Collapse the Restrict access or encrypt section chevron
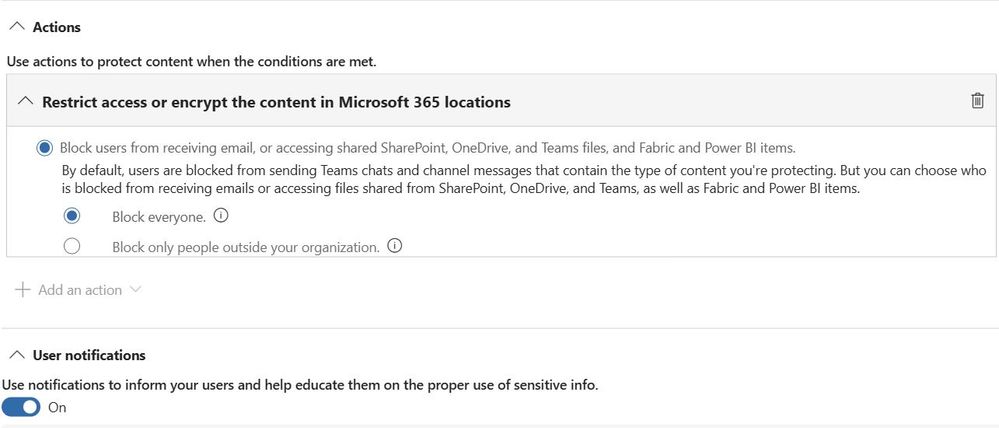Screen dimensions: 999x428 (25, 102)
